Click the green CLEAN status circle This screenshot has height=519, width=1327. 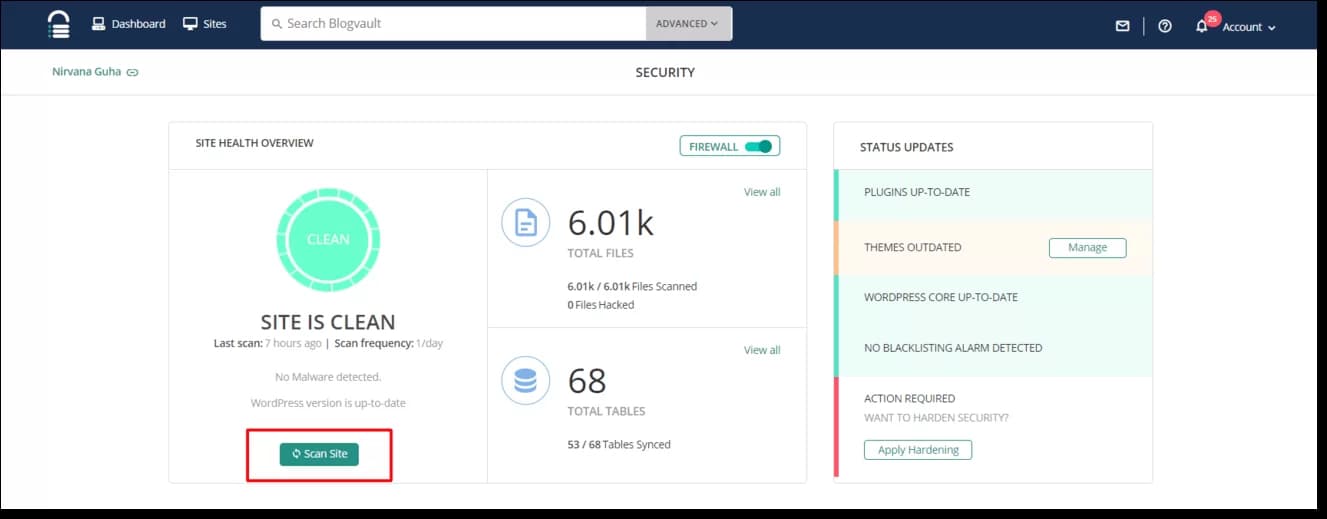tap(328, 239)
